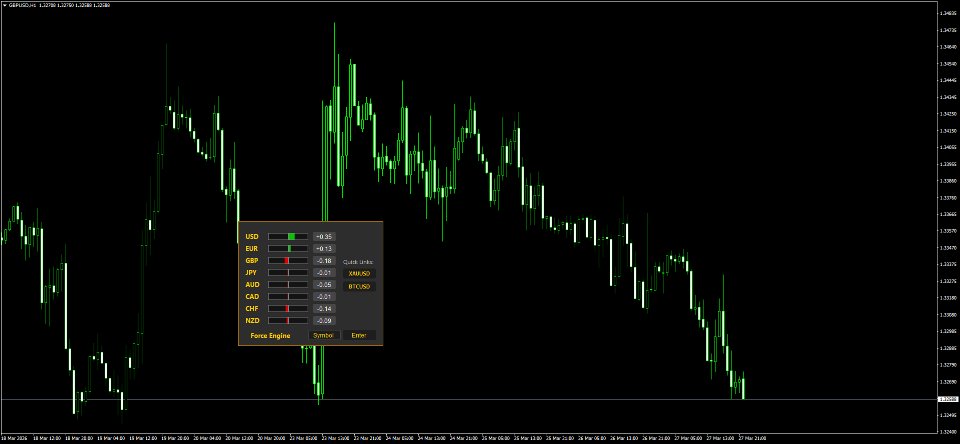Click the Enter button in Force Engine
This screenshot has width=960, height=444.
359,336
